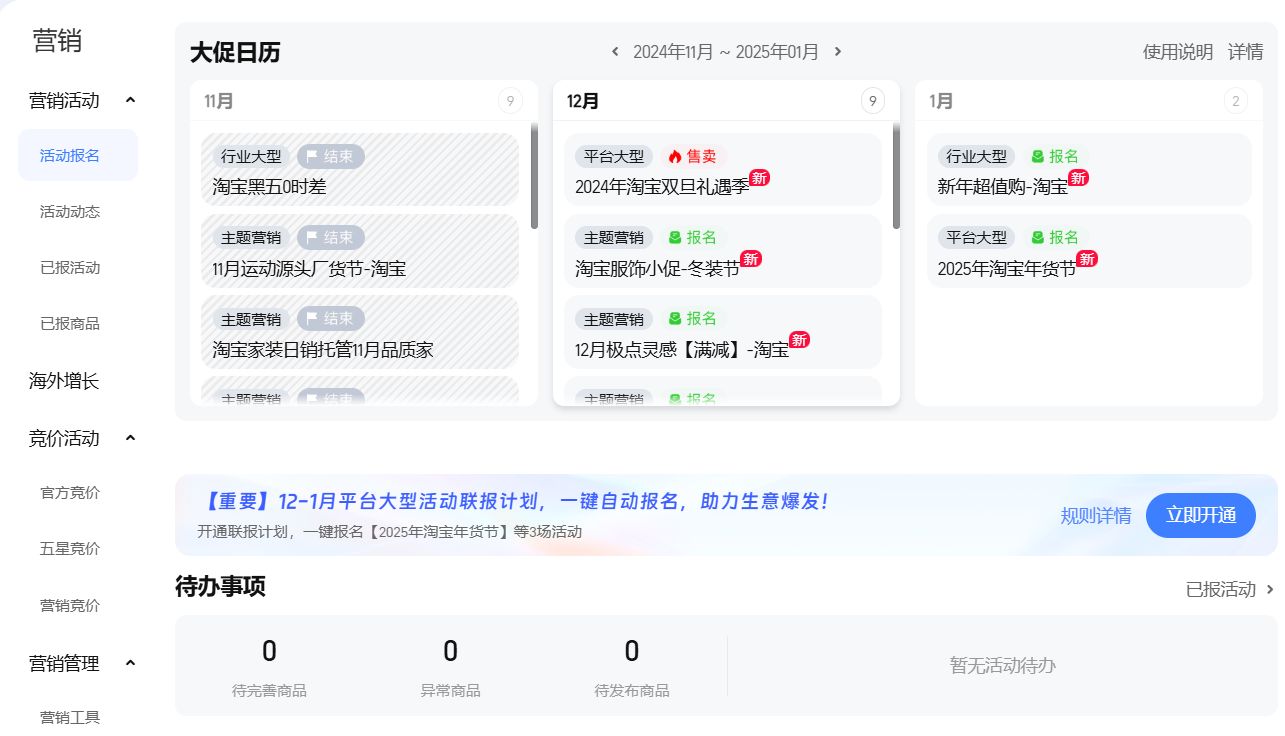The image size is (1285, 736).
Task: Click the 9 count badge for 12月
Action: 873,101
